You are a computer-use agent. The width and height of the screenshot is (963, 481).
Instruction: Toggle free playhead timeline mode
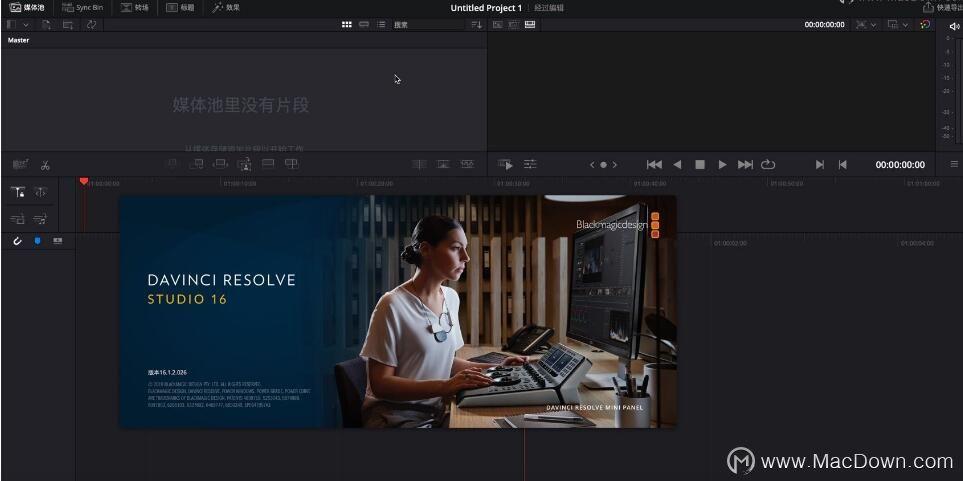[41, 192]
